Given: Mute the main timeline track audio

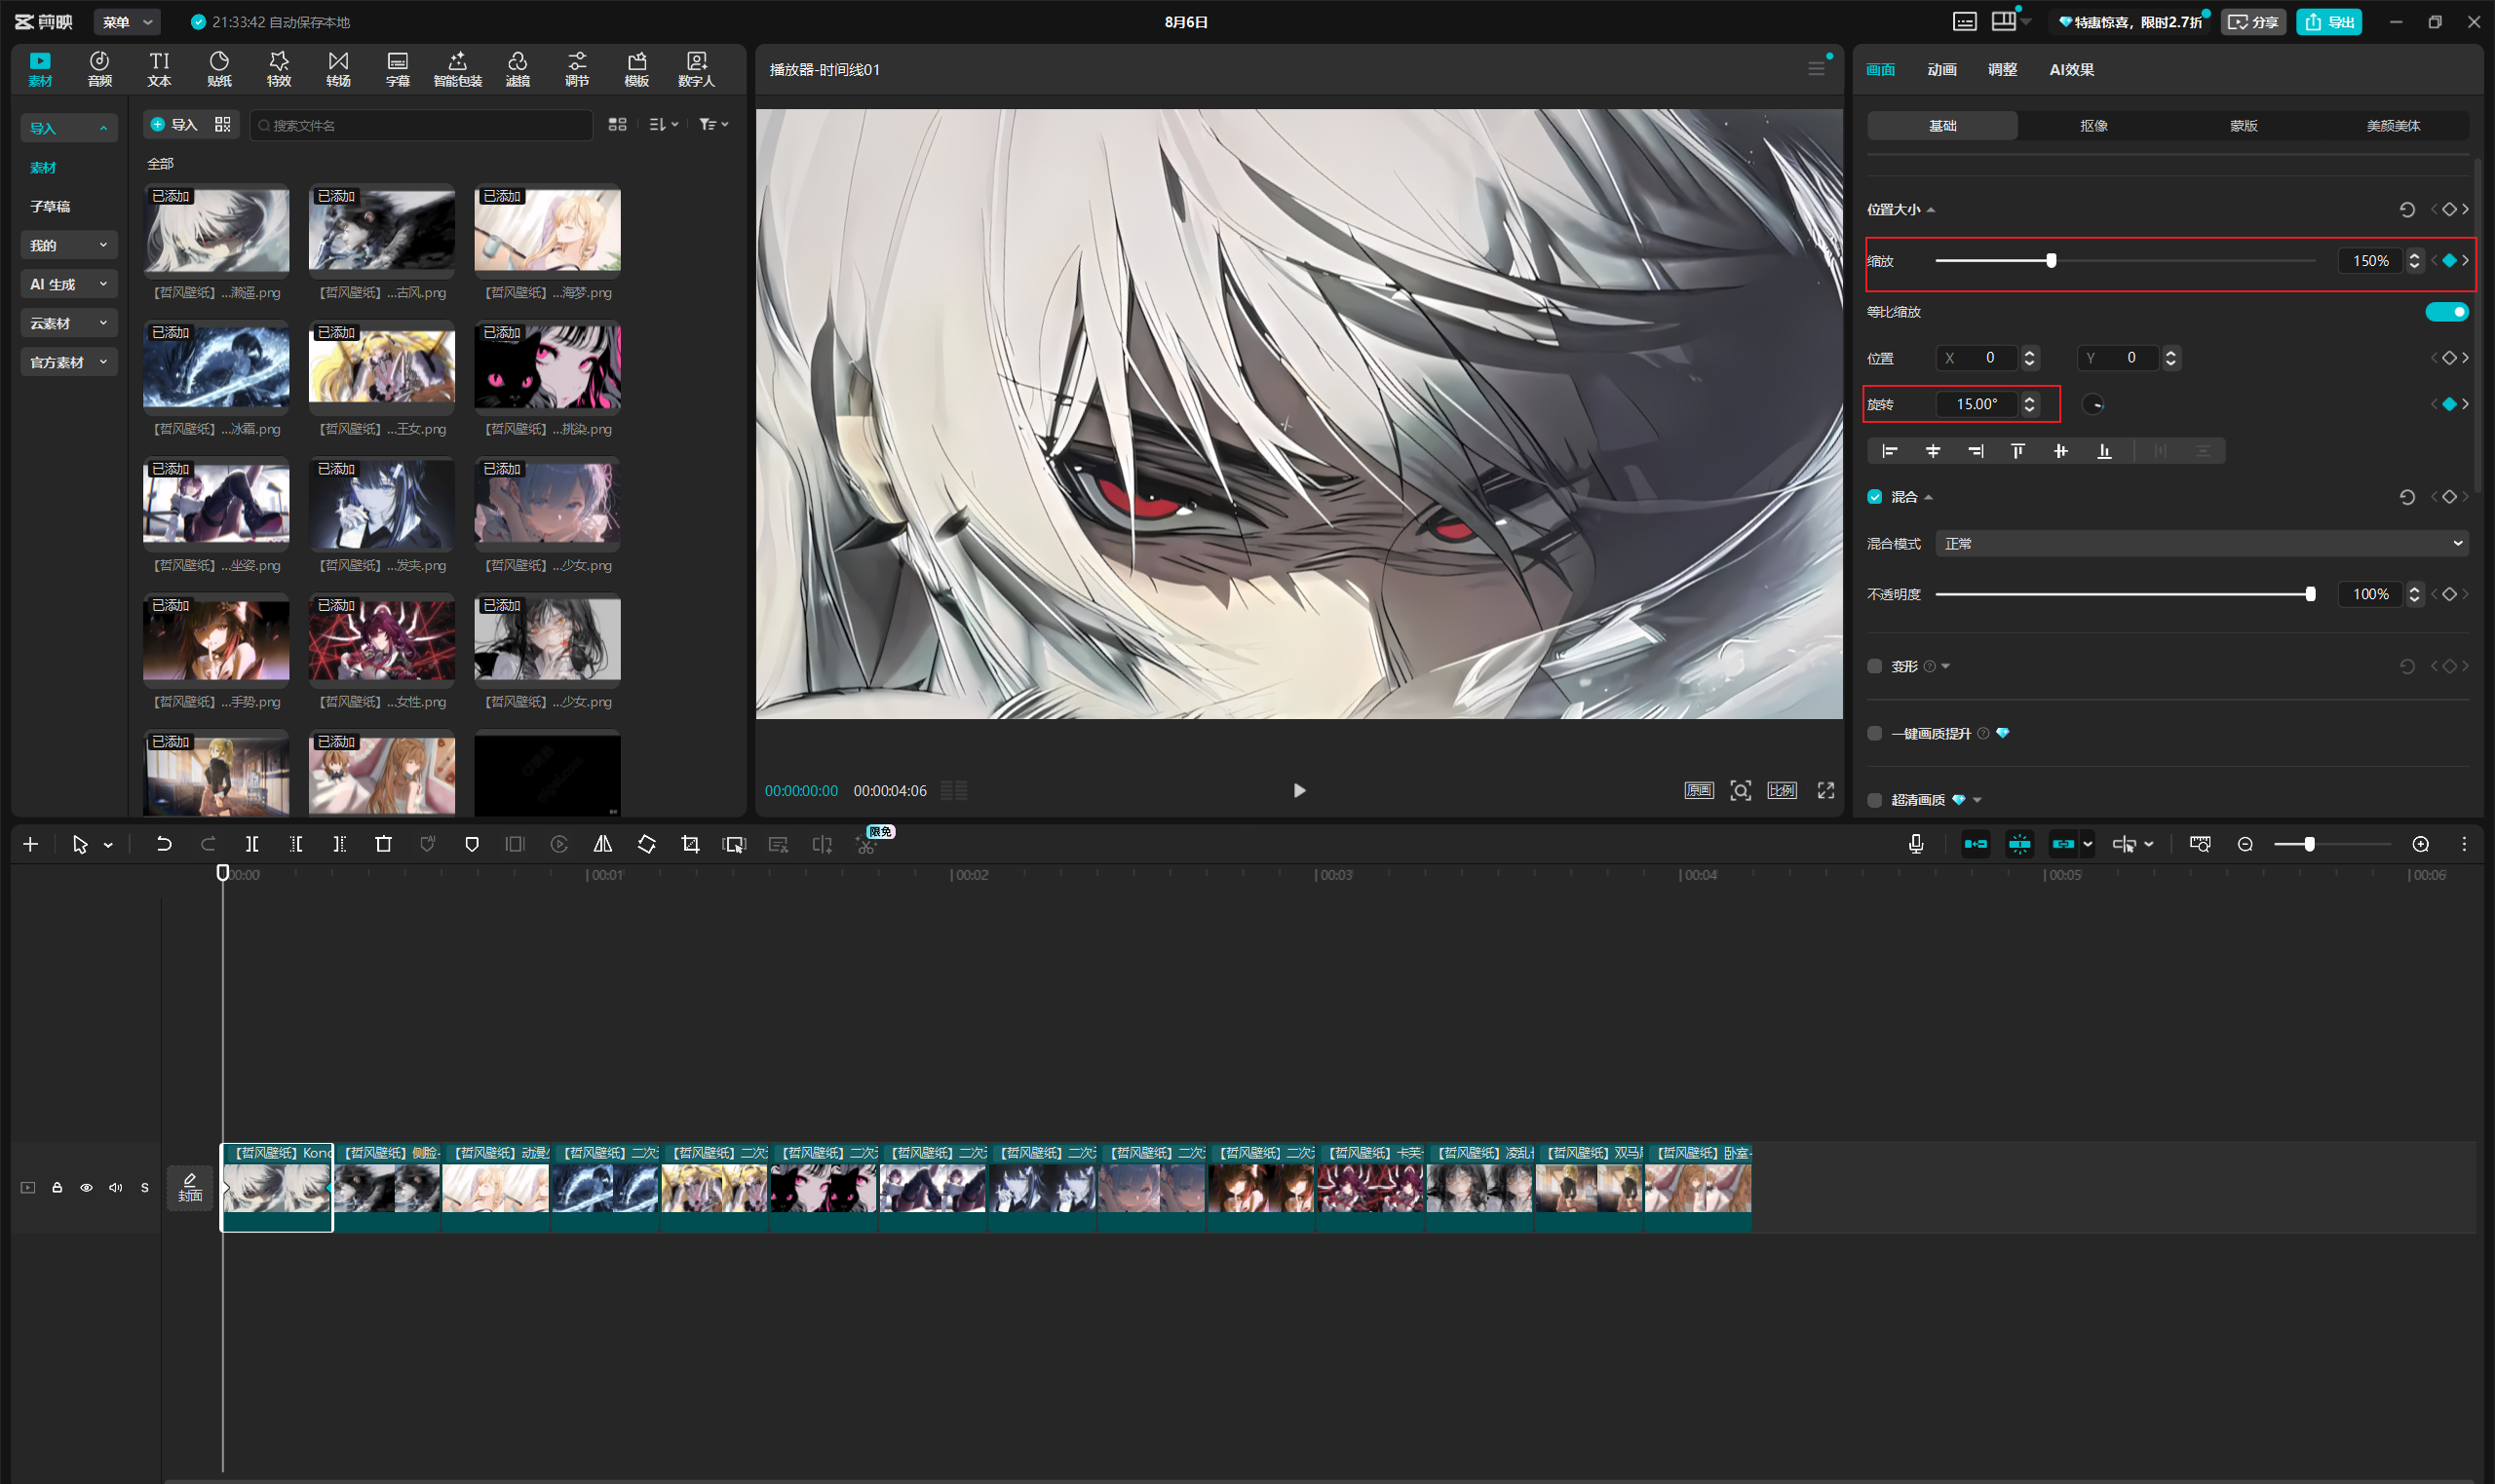Looking at the screenshot, I should 116,1187.
